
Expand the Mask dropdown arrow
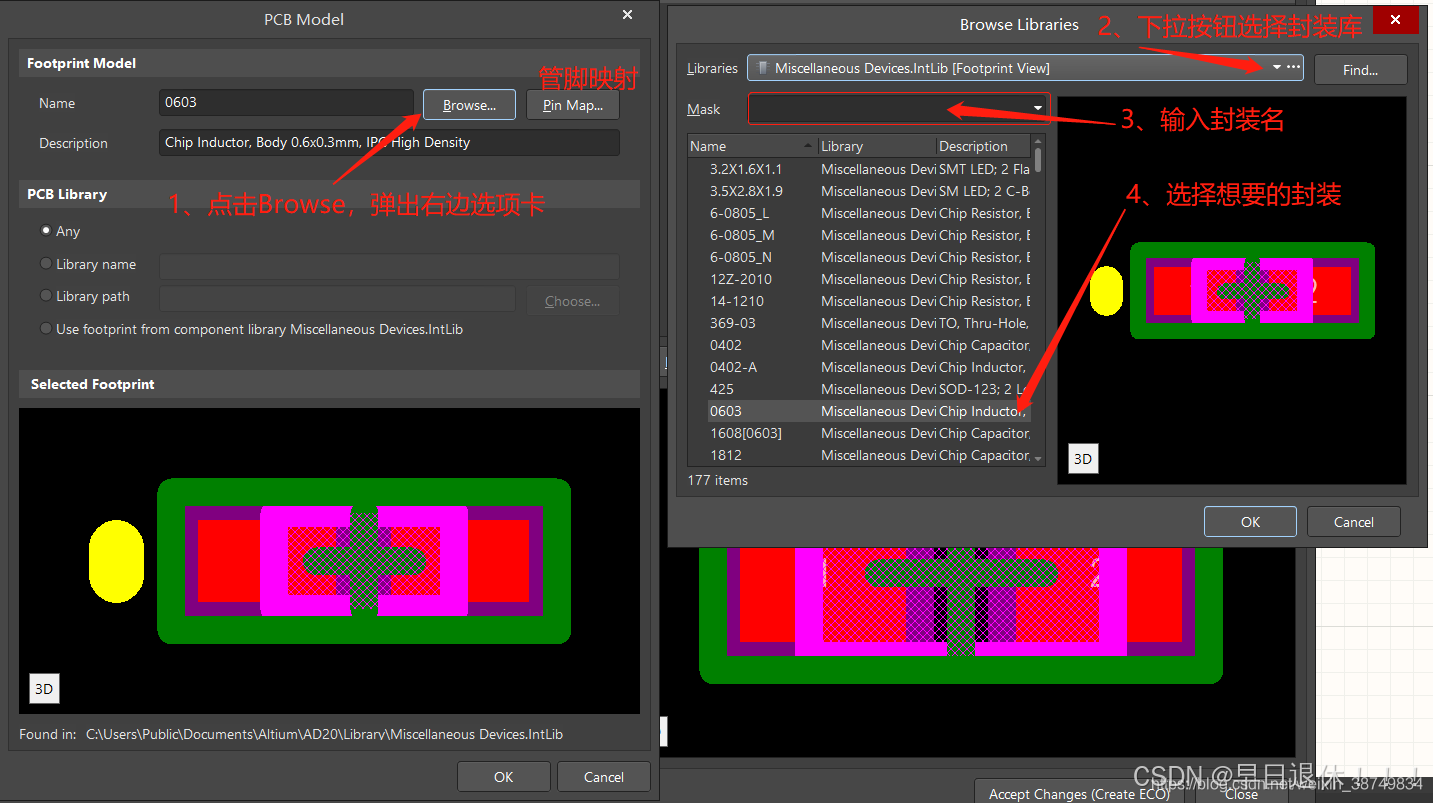(1039, 108)
